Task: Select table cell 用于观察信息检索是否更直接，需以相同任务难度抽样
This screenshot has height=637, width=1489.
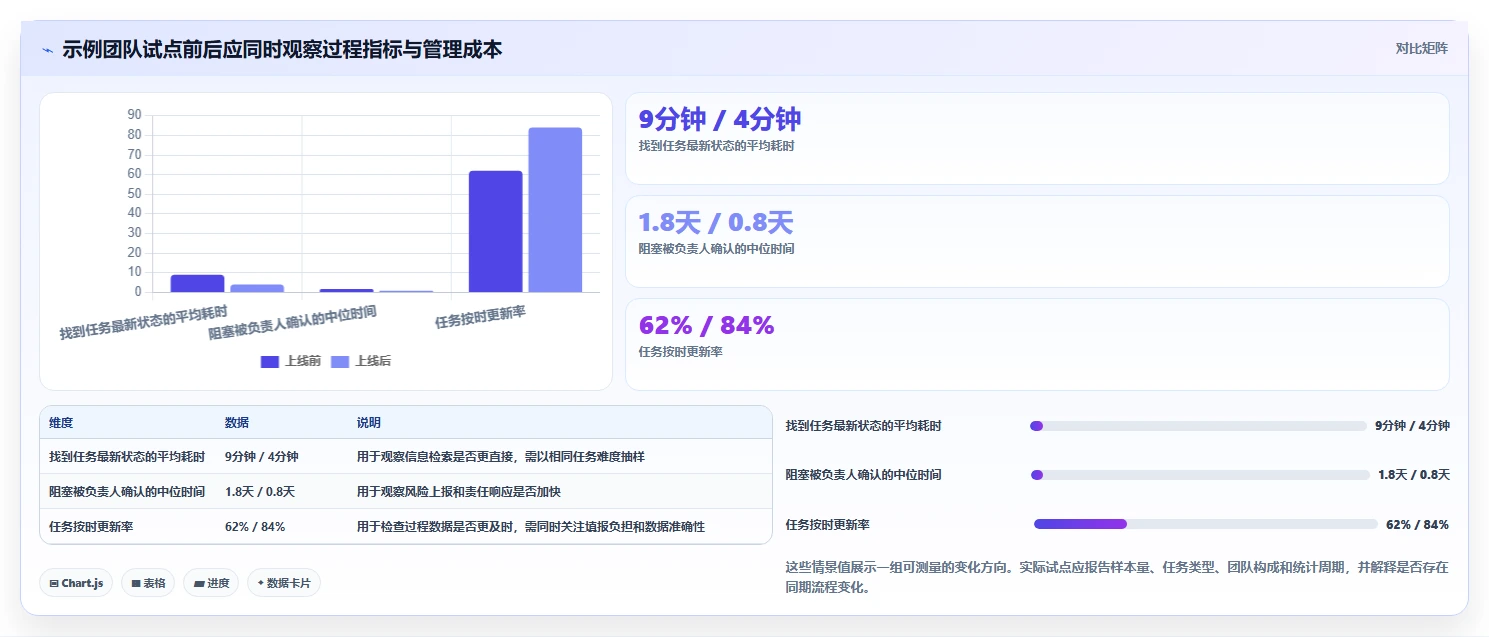Action: pyautogui.click(x=501, y=456)
